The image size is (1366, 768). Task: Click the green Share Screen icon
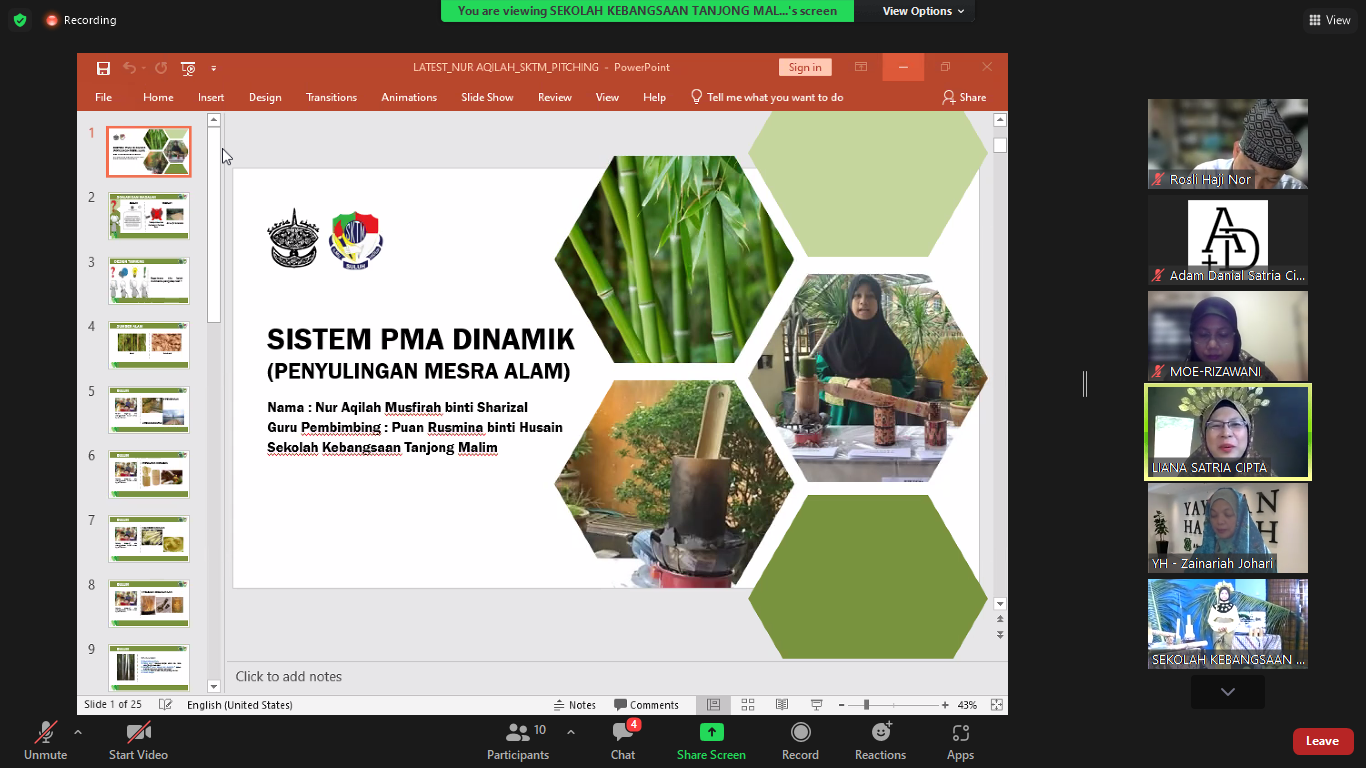[x=711, y=732]
